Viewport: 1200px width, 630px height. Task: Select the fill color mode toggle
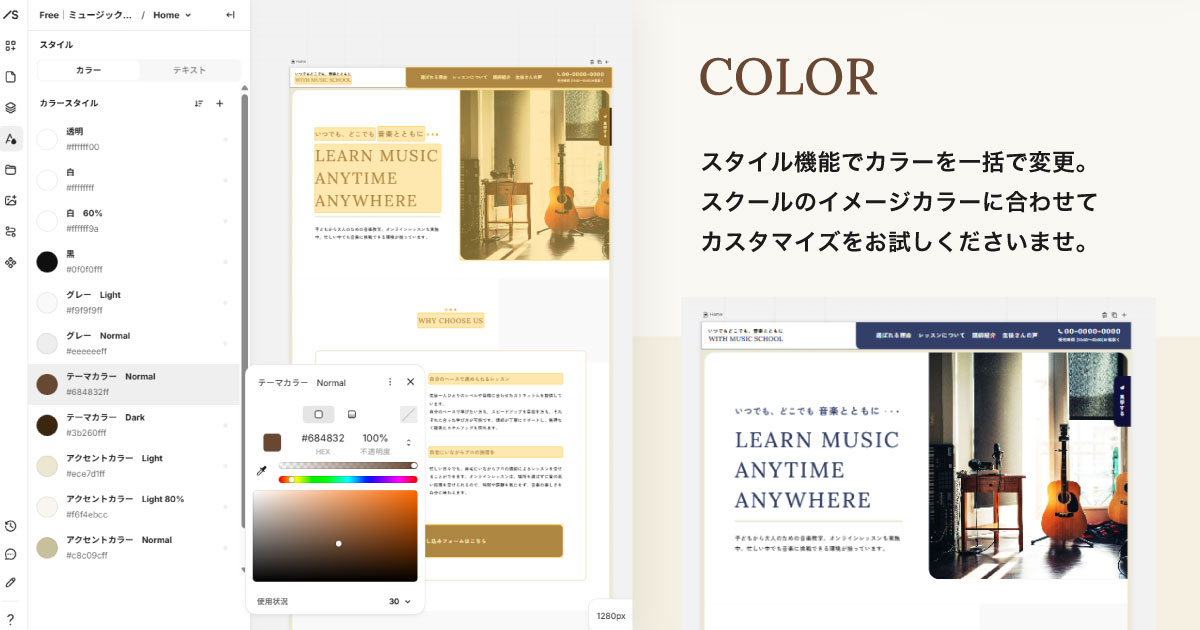(319, 414)
